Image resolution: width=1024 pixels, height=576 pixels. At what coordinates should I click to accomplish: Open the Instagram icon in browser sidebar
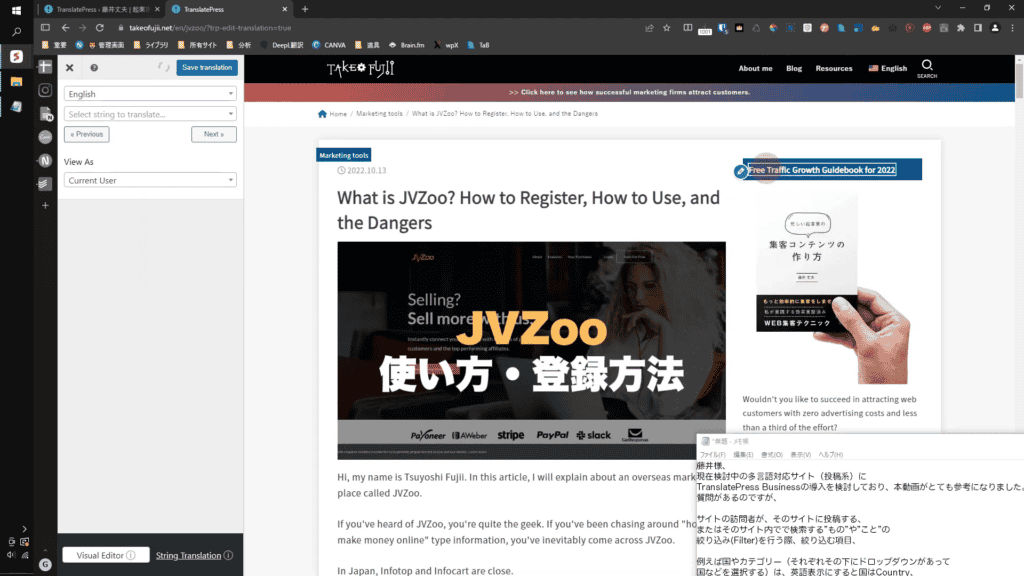[x=45, y=90]
